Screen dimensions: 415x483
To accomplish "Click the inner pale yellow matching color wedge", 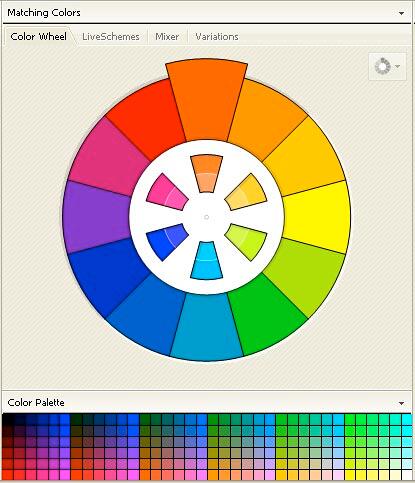I will pyautogui.click(x=247, y=193).
